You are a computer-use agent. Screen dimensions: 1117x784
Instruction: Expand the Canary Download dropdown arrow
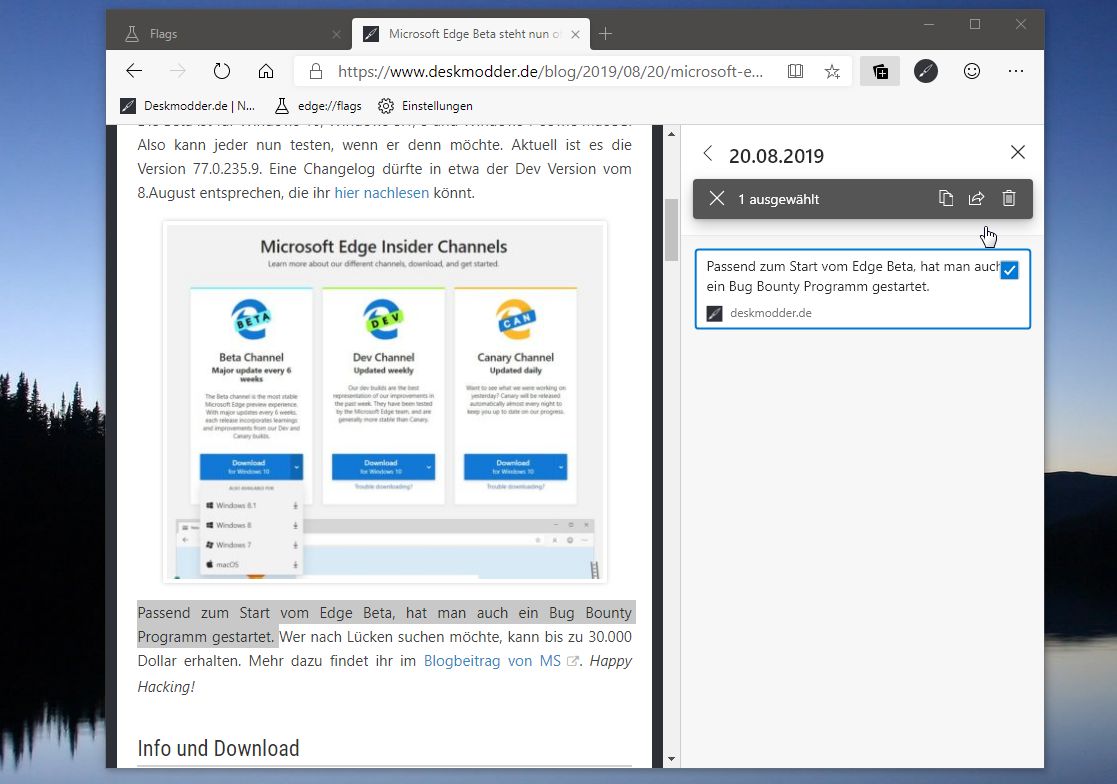561,466
